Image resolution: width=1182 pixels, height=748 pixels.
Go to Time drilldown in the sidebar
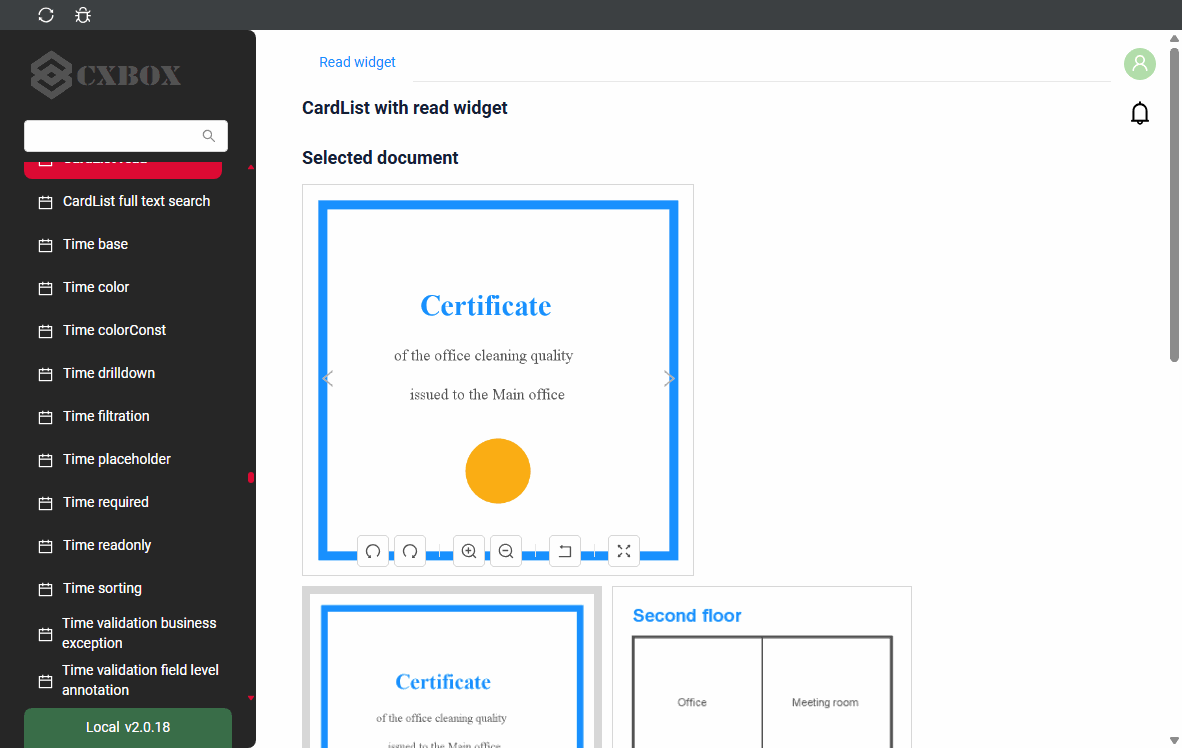point(125,373)
